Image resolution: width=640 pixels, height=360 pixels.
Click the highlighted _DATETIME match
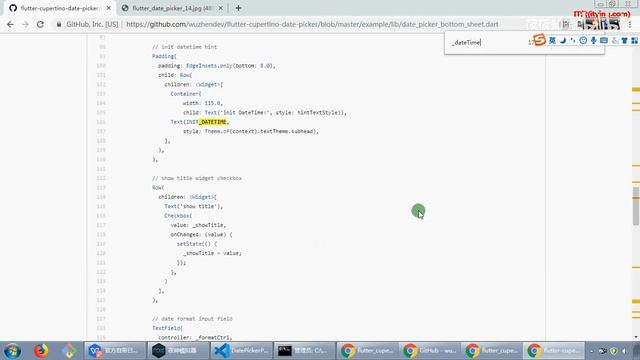(212, 122)
